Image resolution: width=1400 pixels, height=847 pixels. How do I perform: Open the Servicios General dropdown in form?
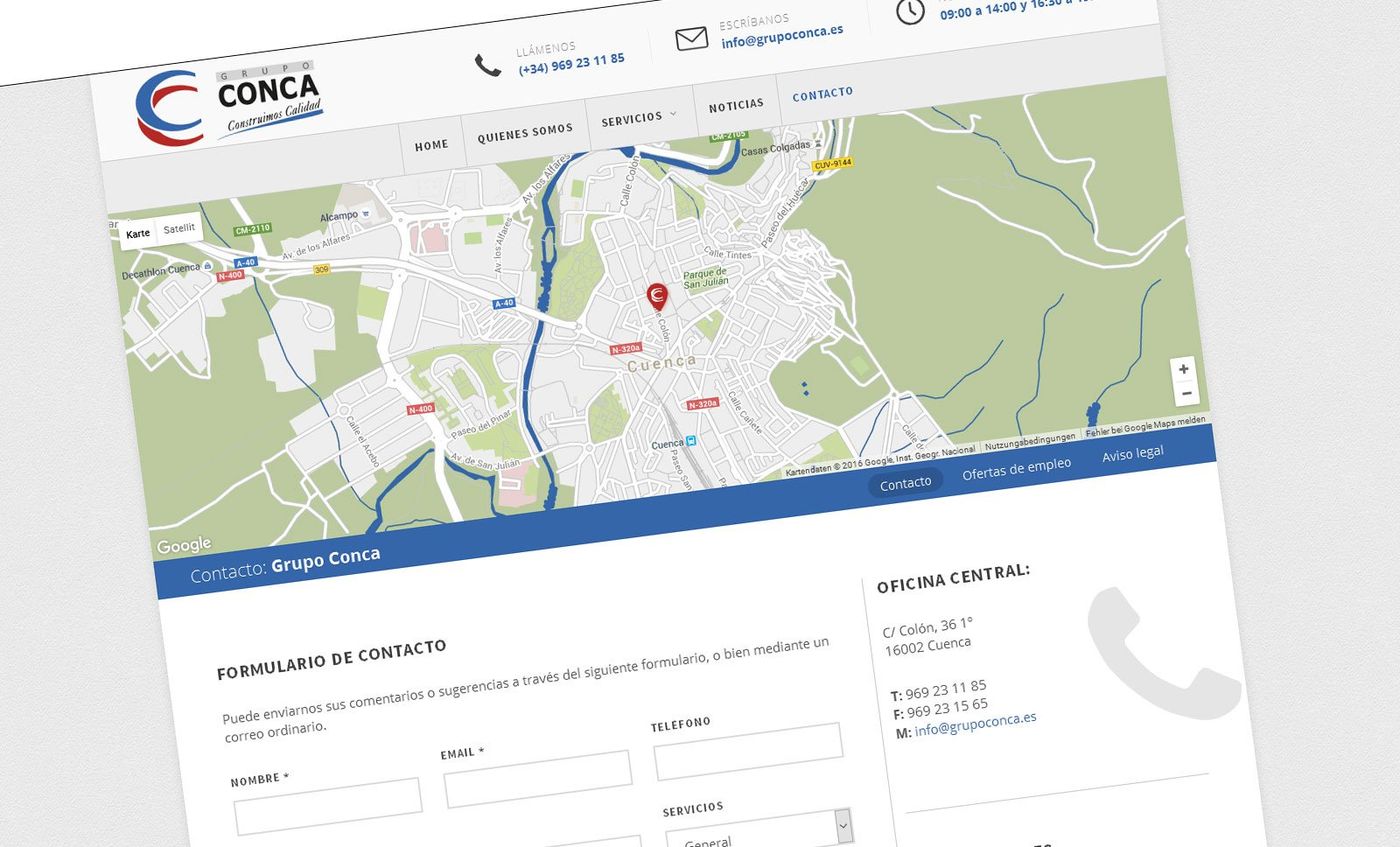tap(758, 832)
